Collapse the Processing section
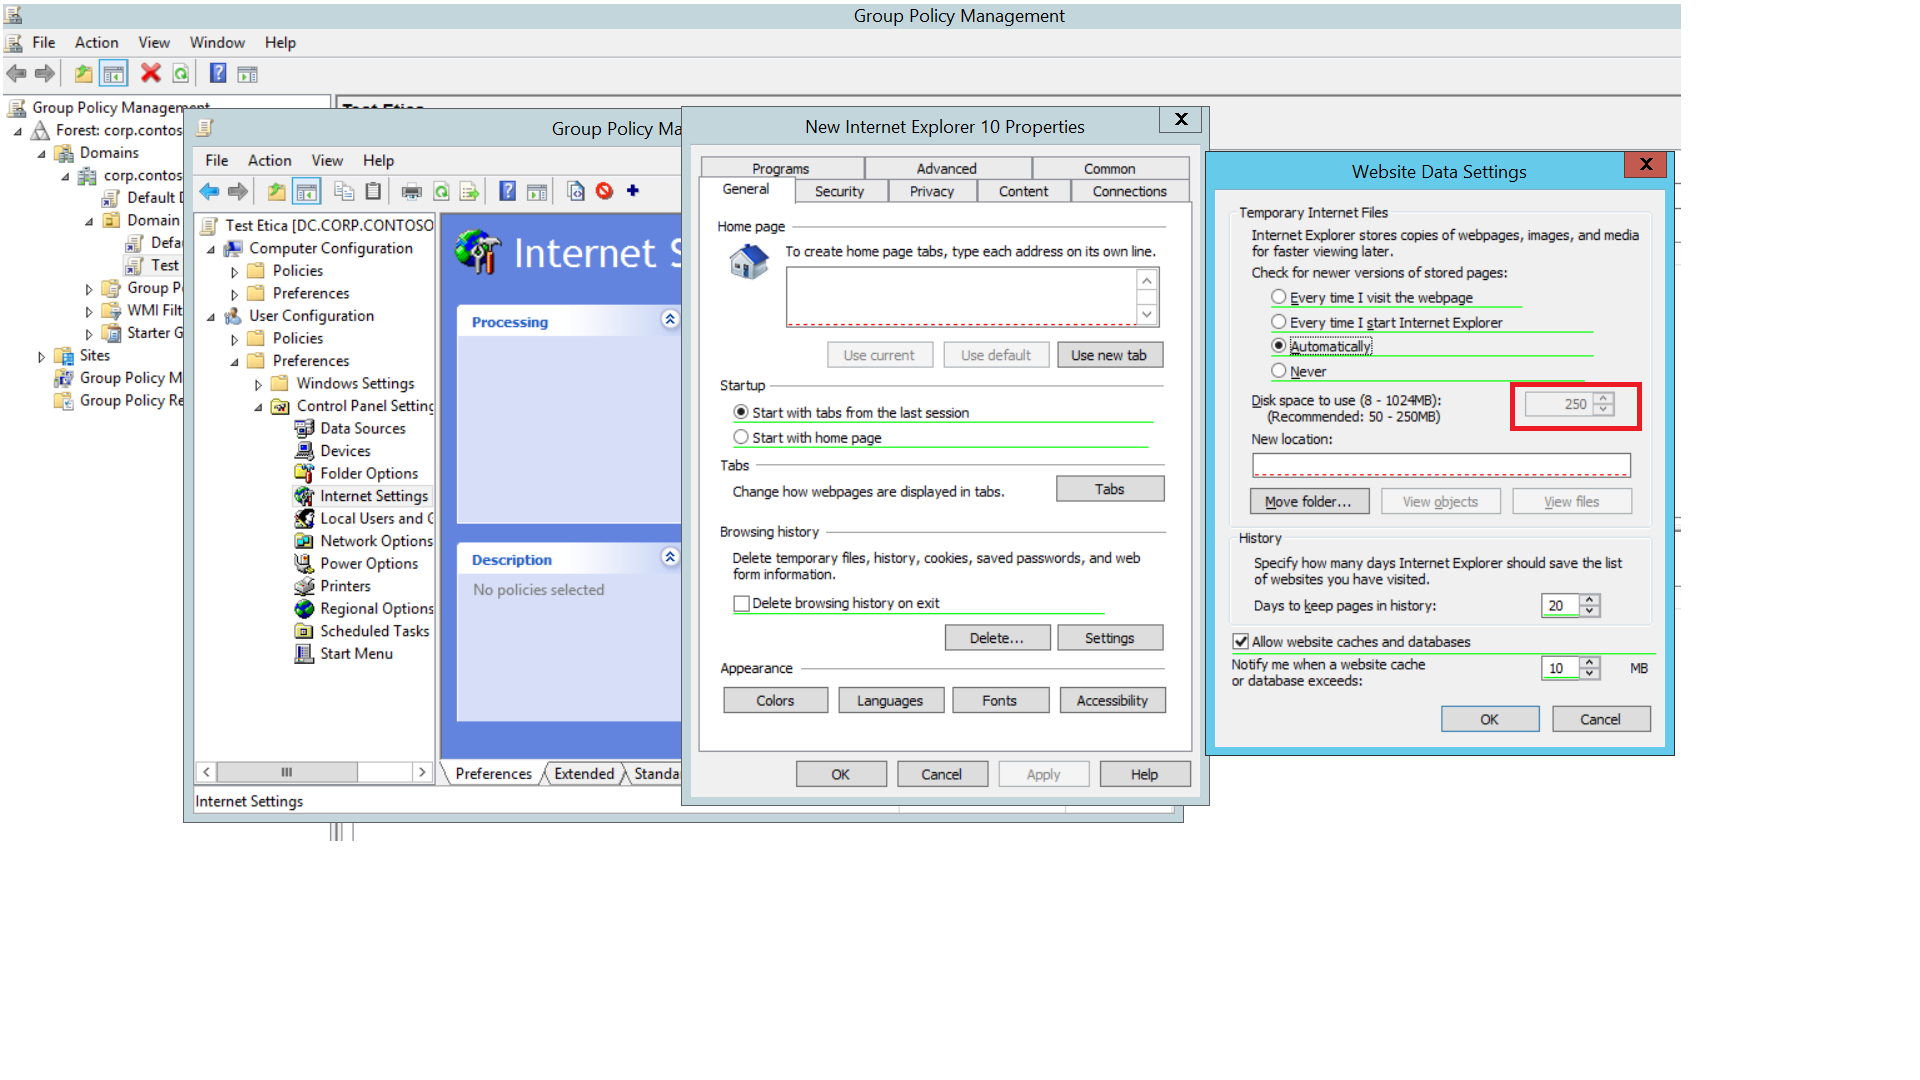This screenshot has height=1080, width=1920. [x=671, y=319]
